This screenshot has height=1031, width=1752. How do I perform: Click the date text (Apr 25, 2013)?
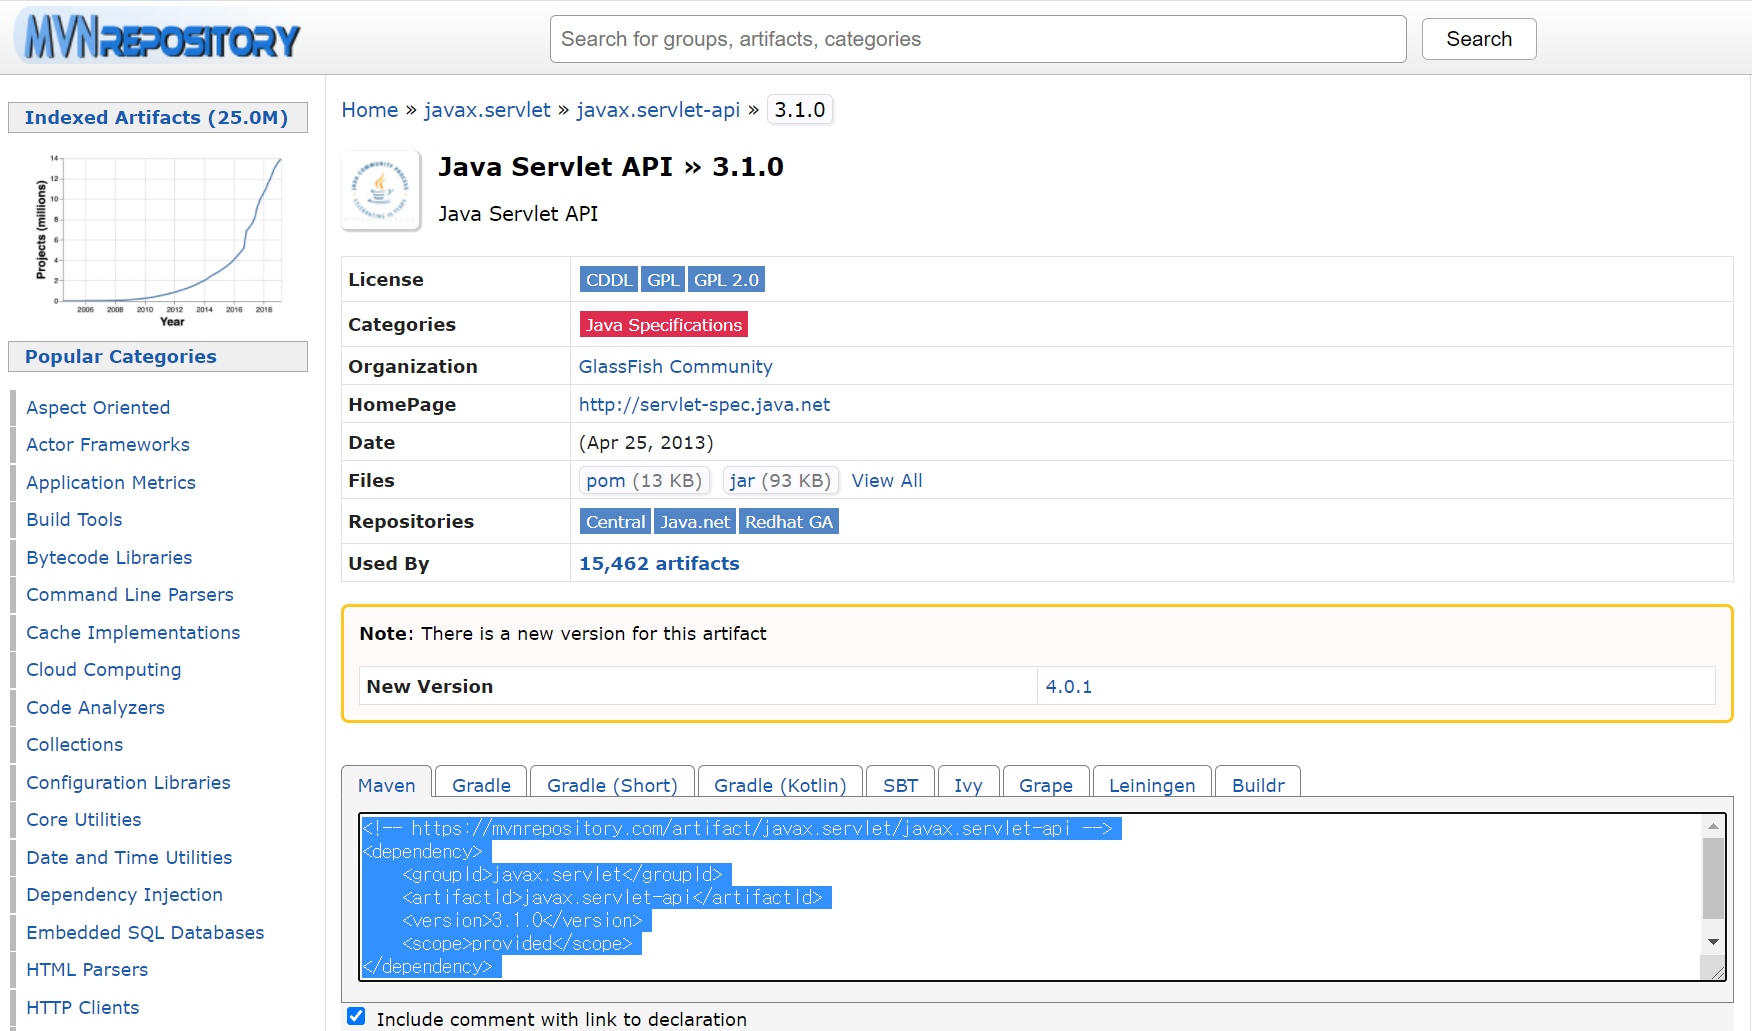point(646,443)
